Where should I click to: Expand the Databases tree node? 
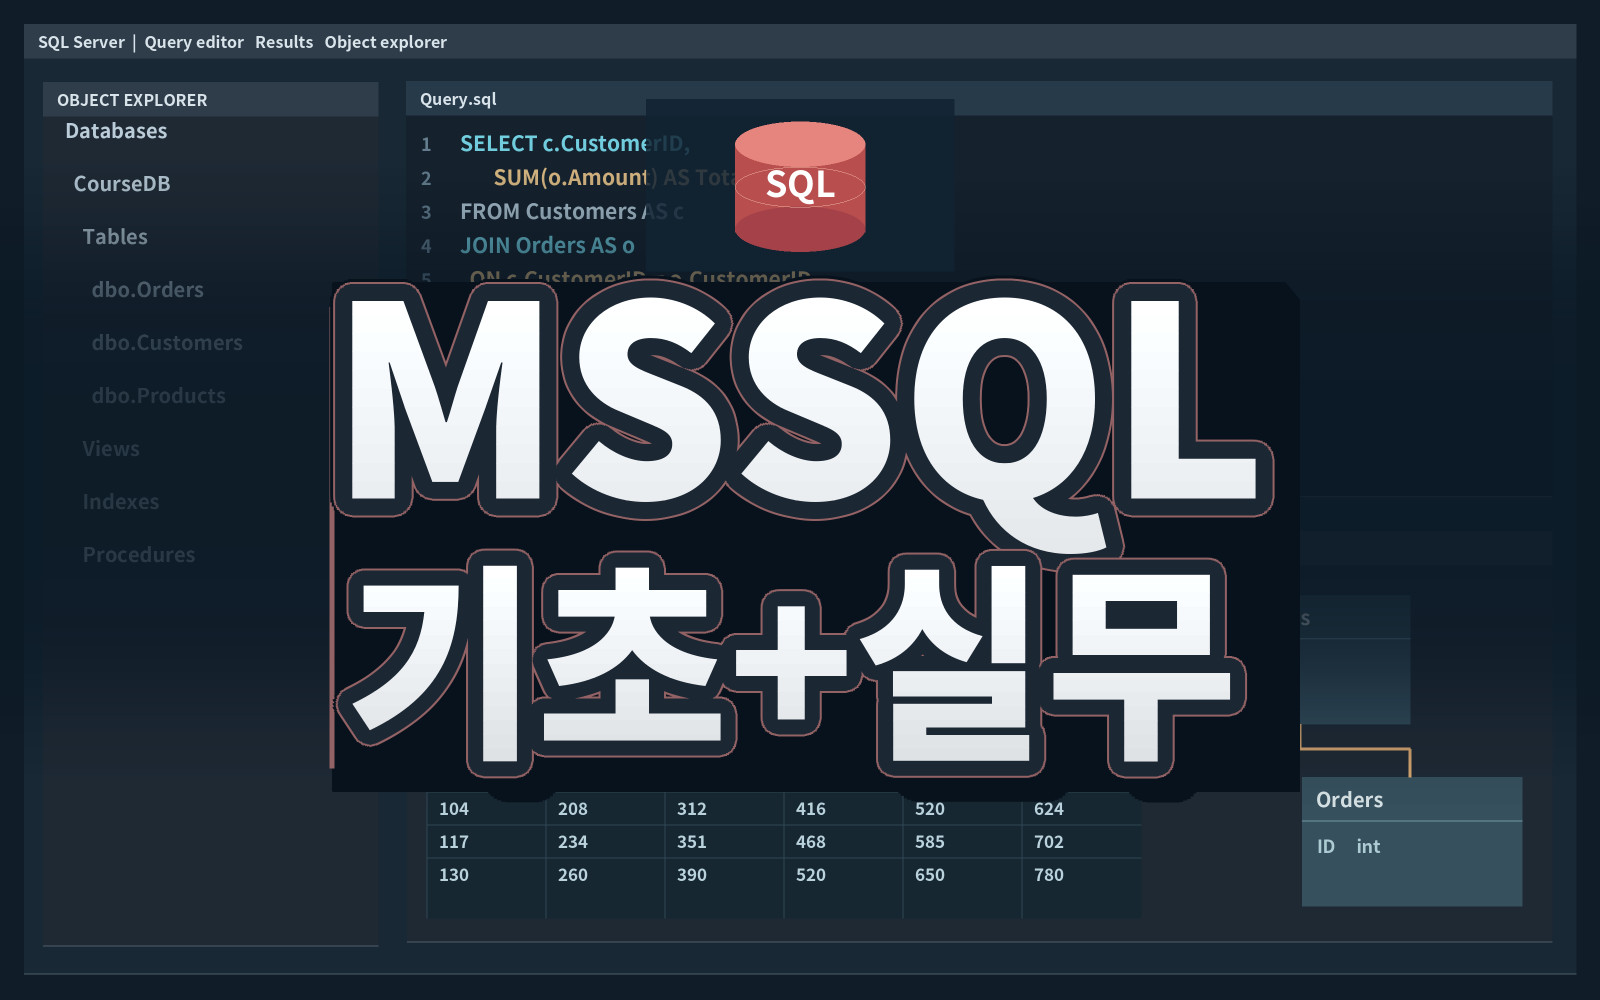click(x=116, y=131)
